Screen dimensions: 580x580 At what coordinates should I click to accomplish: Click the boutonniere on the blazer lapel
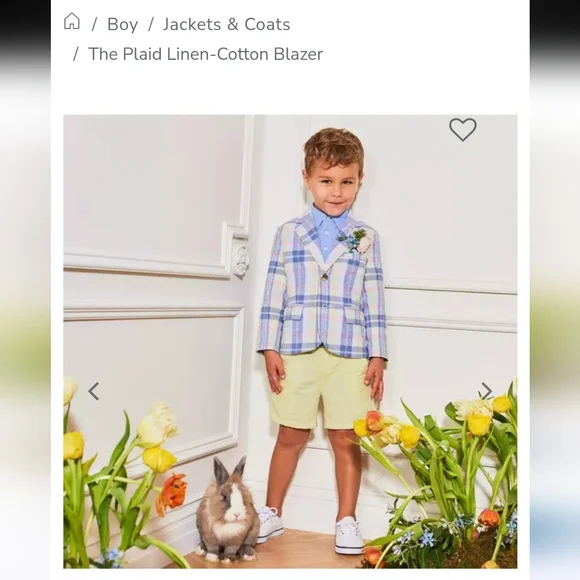coord(355,240)
